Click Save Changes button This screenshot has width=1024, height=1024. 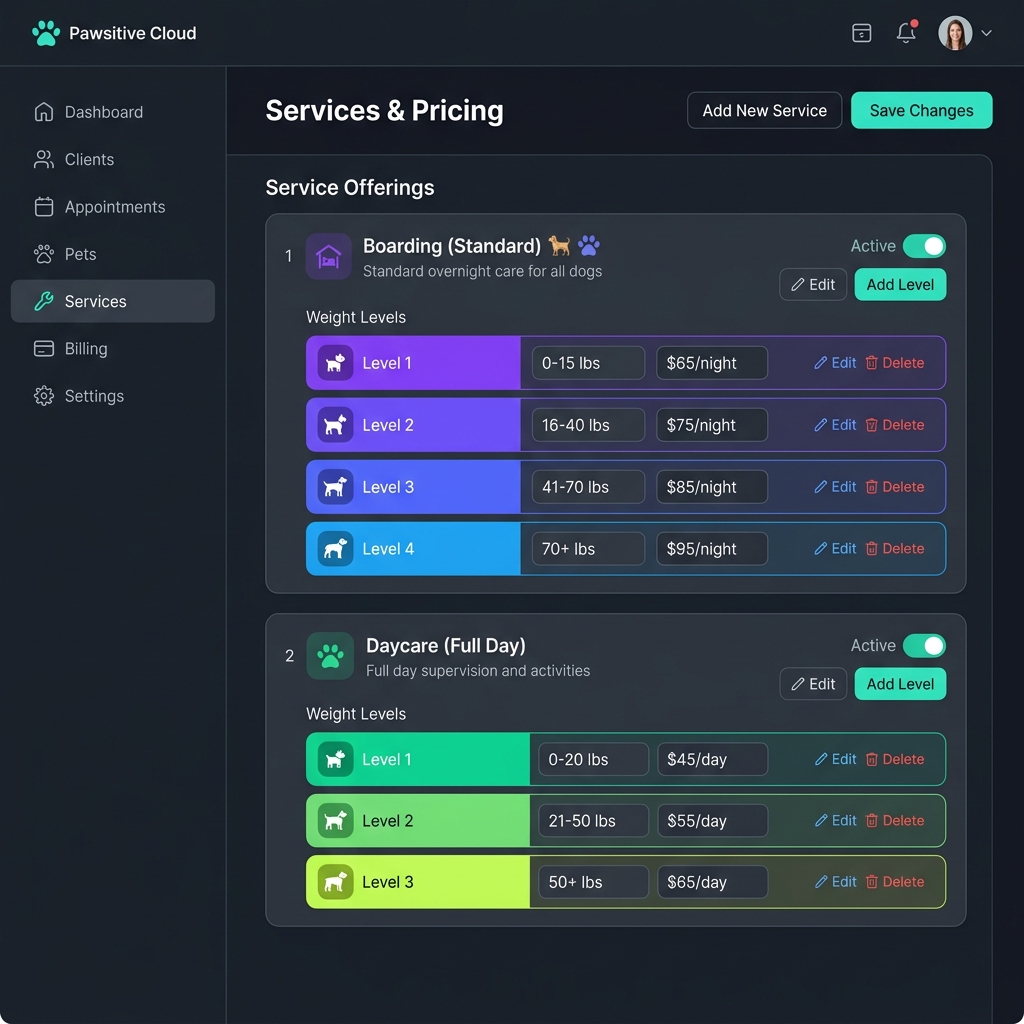pos(921,110)
